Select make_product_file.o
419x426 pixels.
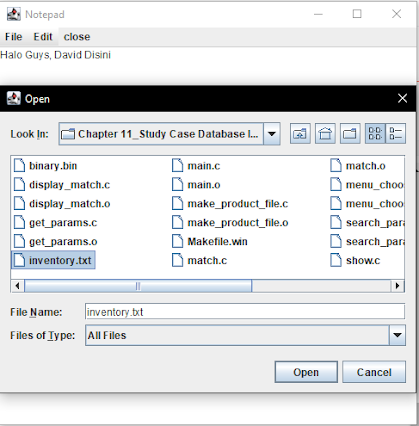coord(230,223)
